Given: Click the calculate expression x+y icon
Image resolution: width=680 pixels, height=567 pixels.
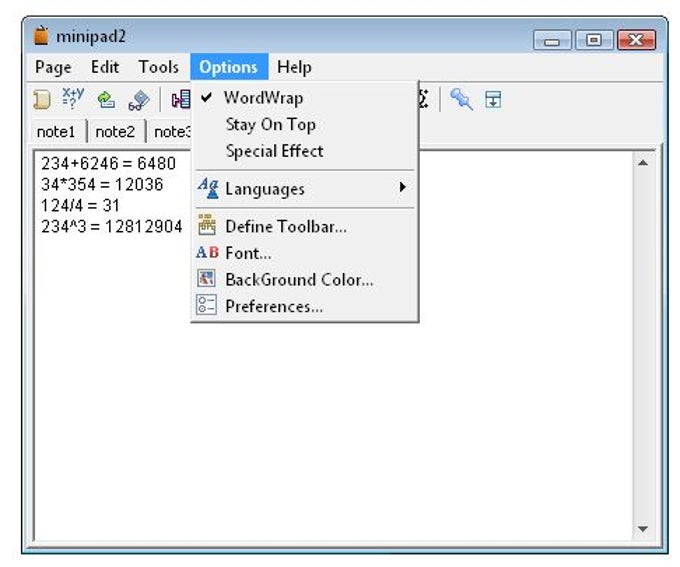Looking at the screenshot, I should coord(73,98).
